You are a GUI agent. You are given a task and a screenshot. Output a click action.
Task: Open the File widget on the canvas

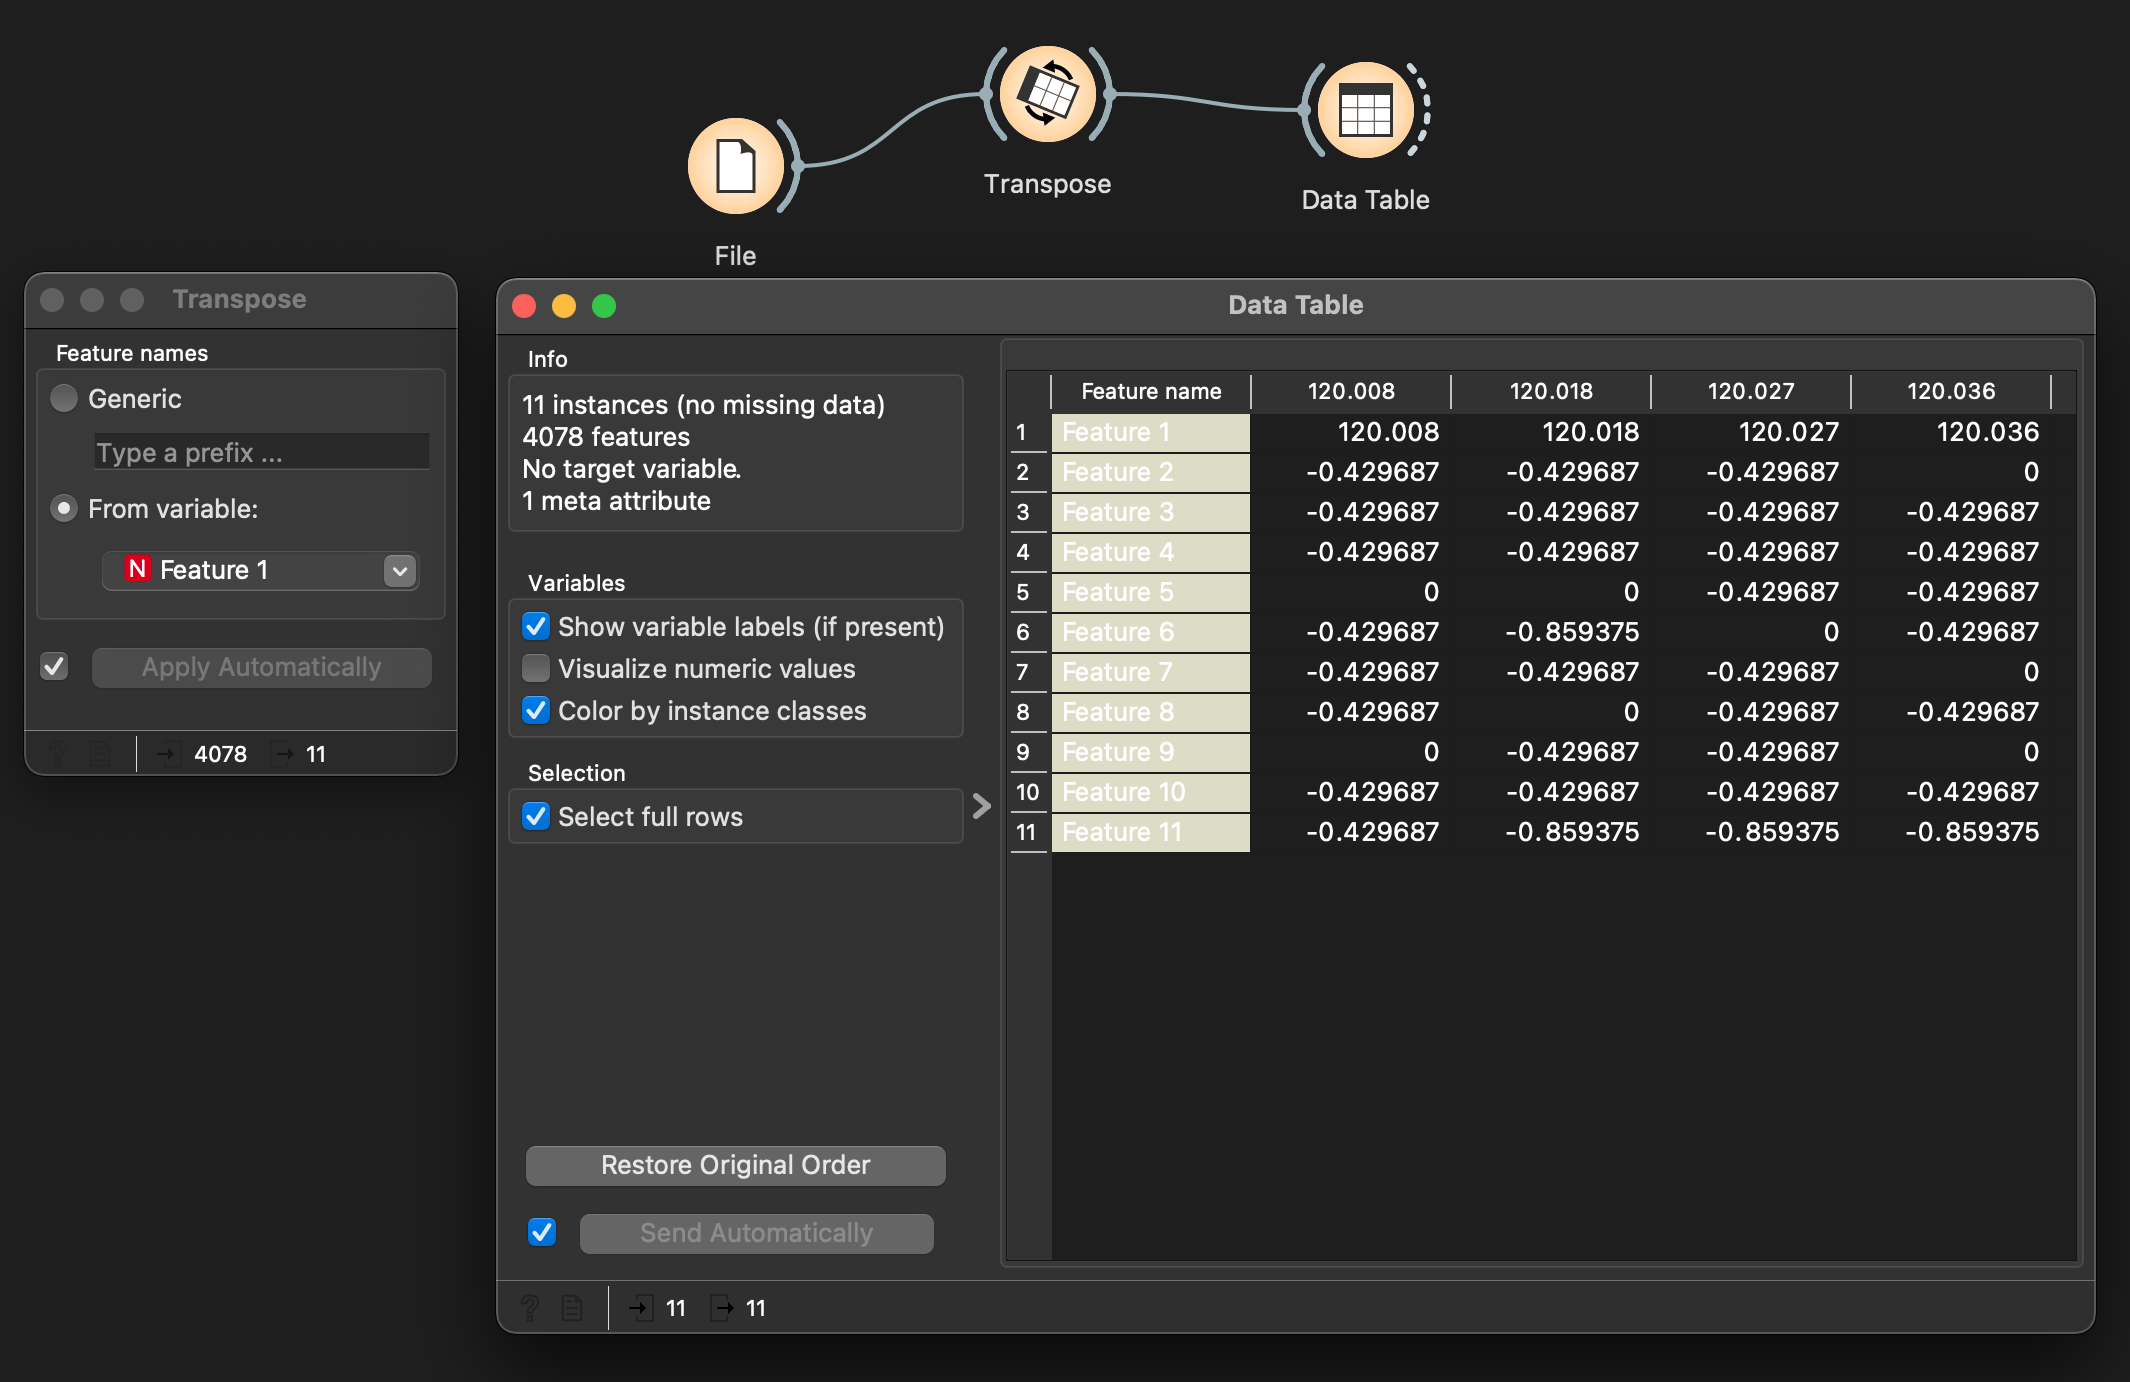pos(735,167)
